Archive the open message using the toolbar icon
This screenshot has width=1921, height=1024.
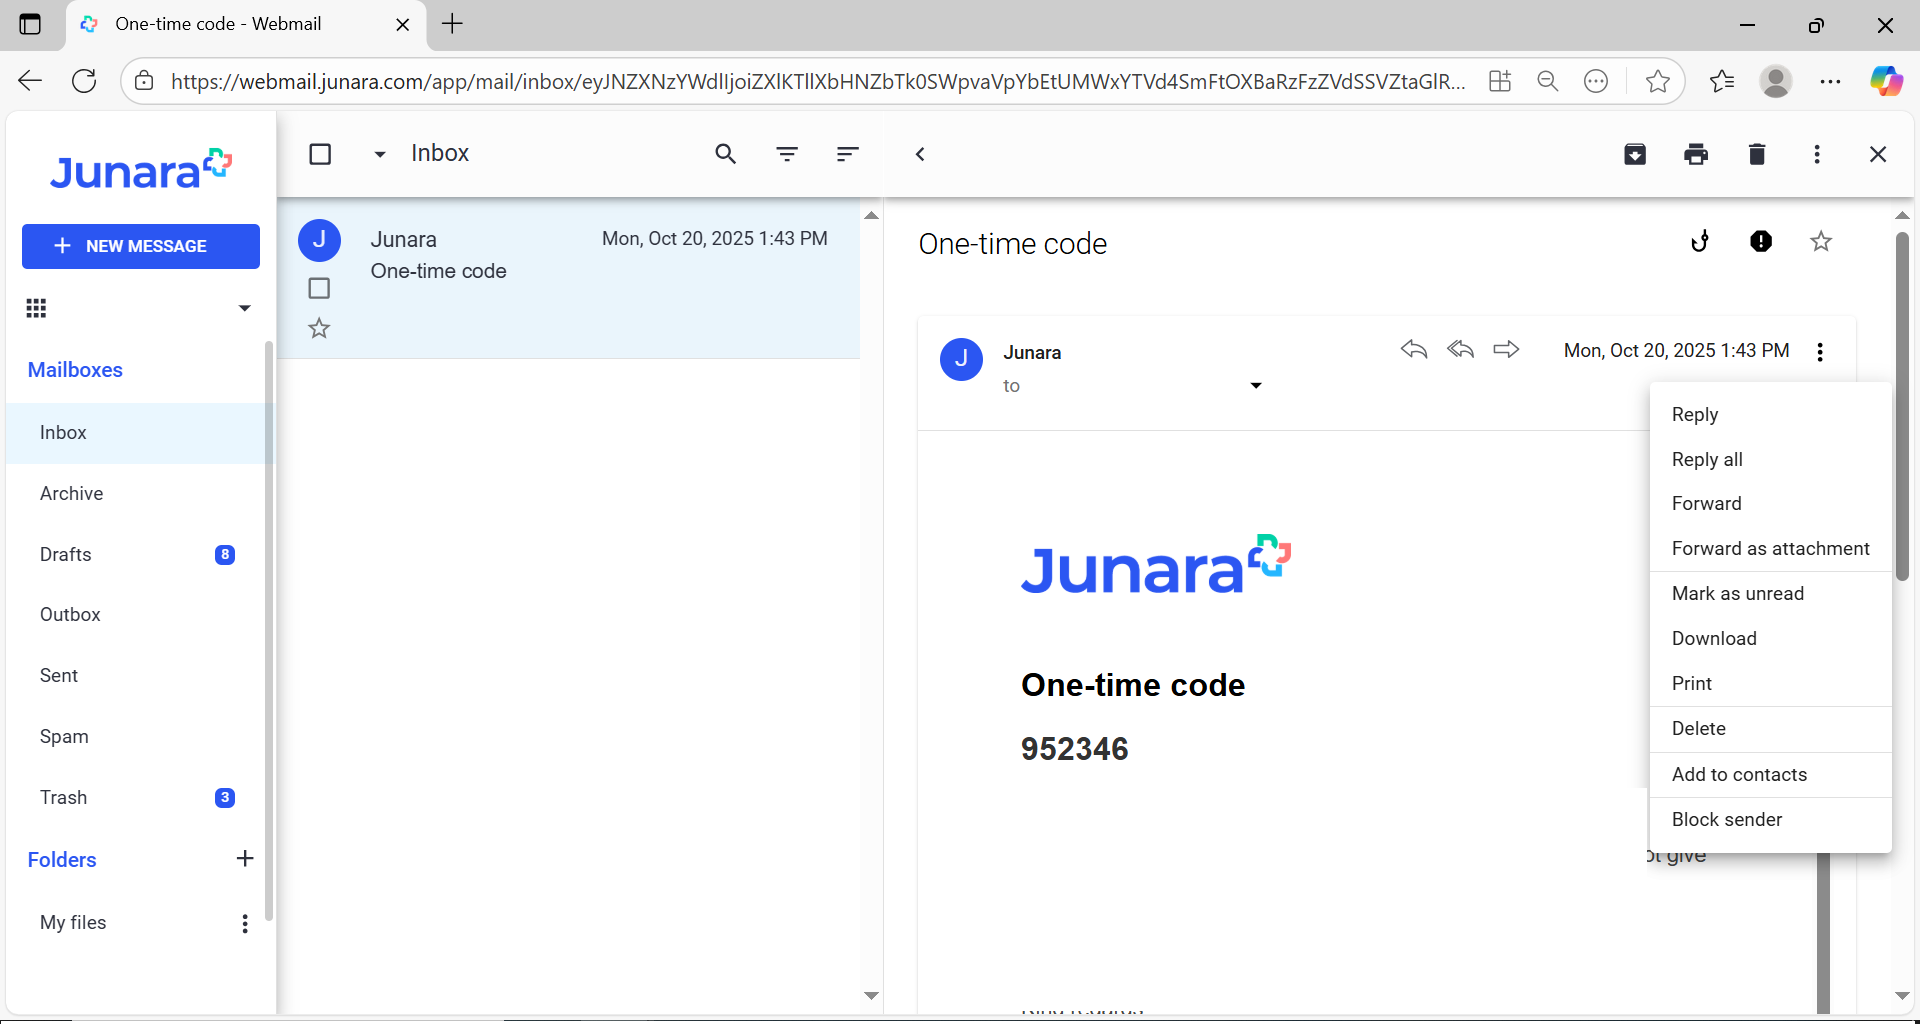(x=1635, y=154)
